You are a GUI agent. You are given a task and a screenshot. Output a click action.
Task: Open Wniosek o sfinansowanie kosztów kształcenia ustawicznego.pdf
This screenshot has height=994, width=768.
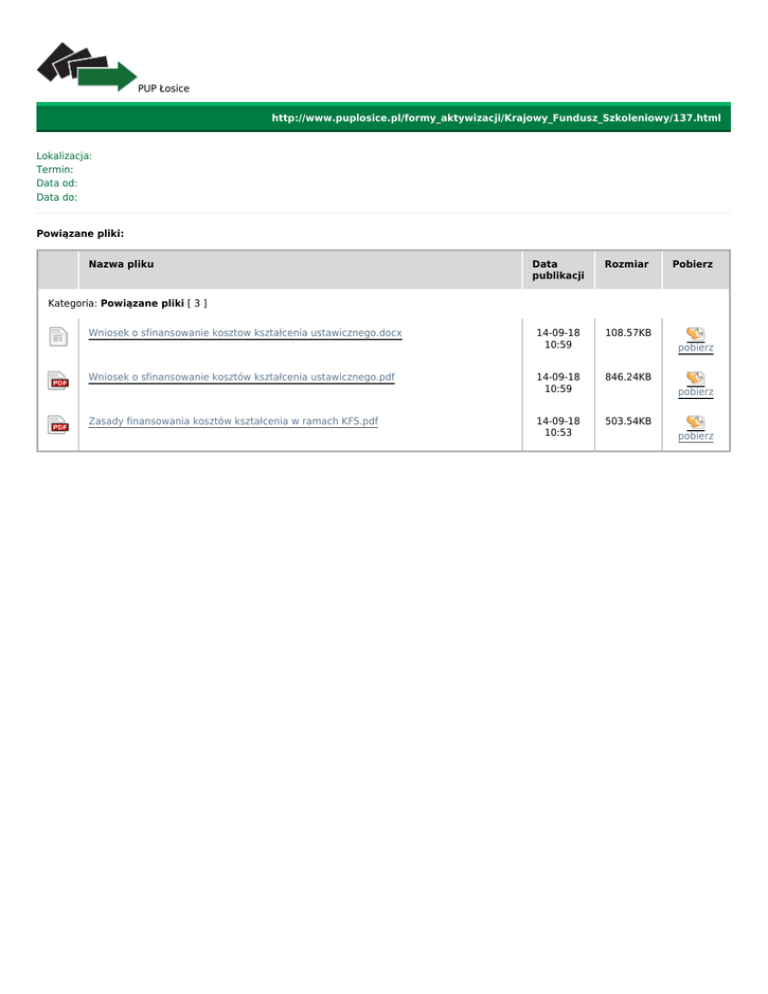[x=241, y=377]
